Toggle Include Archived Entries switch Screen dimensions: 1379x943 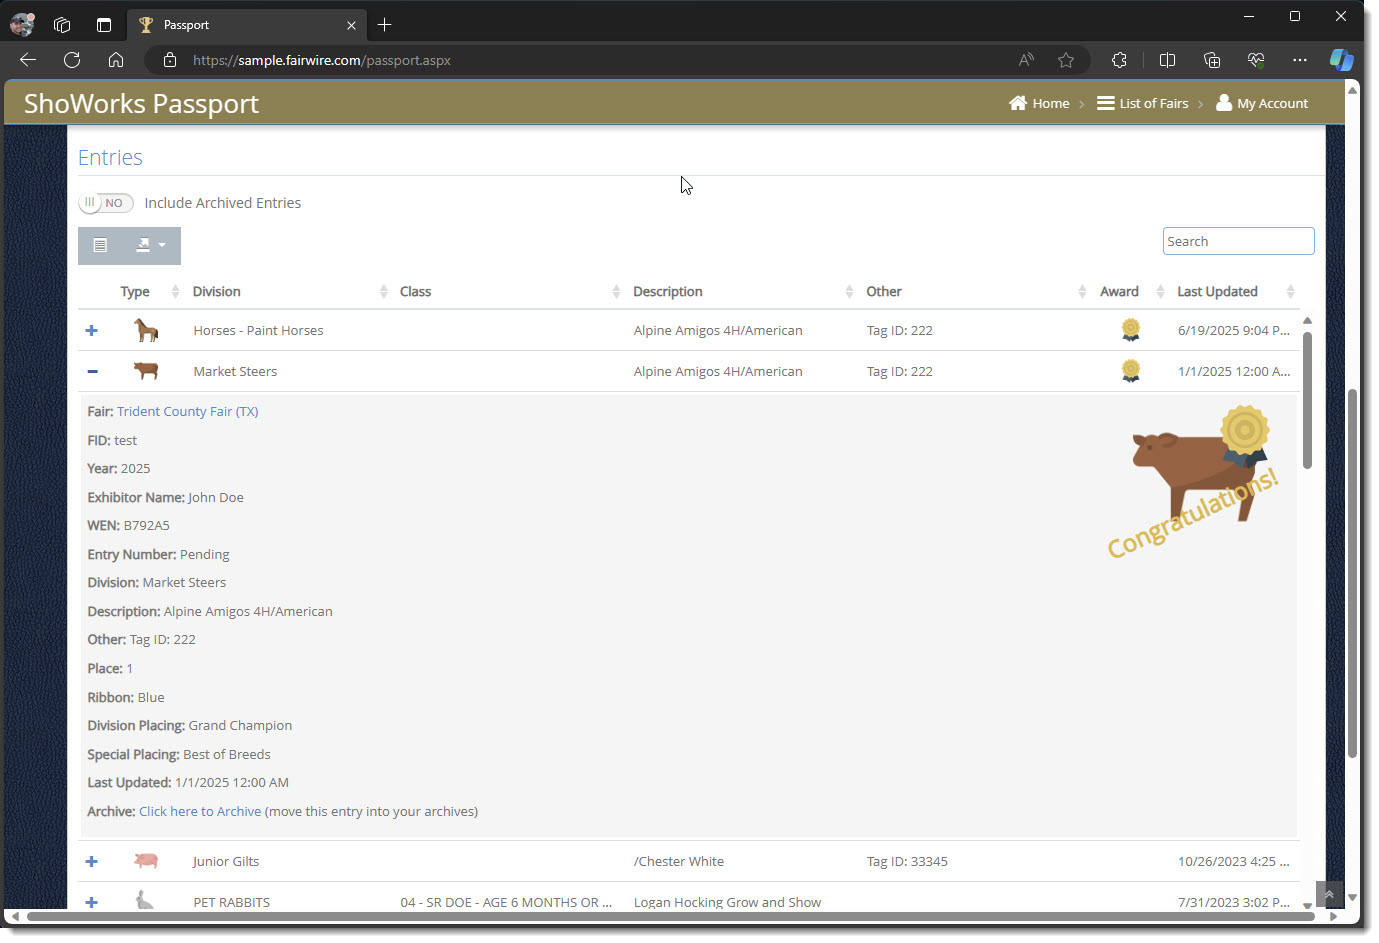point(106,203)
